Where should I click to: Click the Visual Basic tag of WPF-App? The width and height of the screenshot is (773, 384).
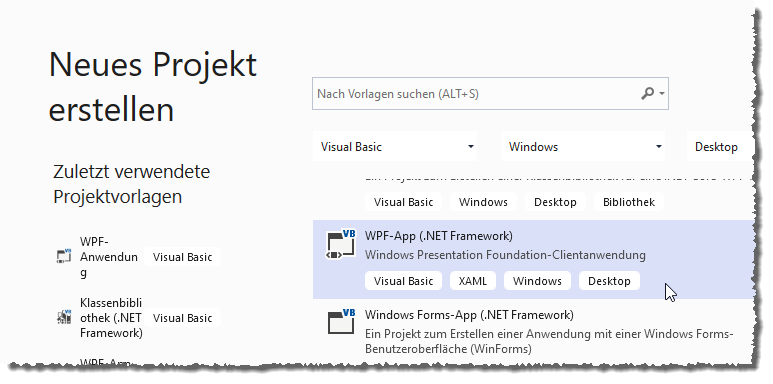click(x=403, y=281)
